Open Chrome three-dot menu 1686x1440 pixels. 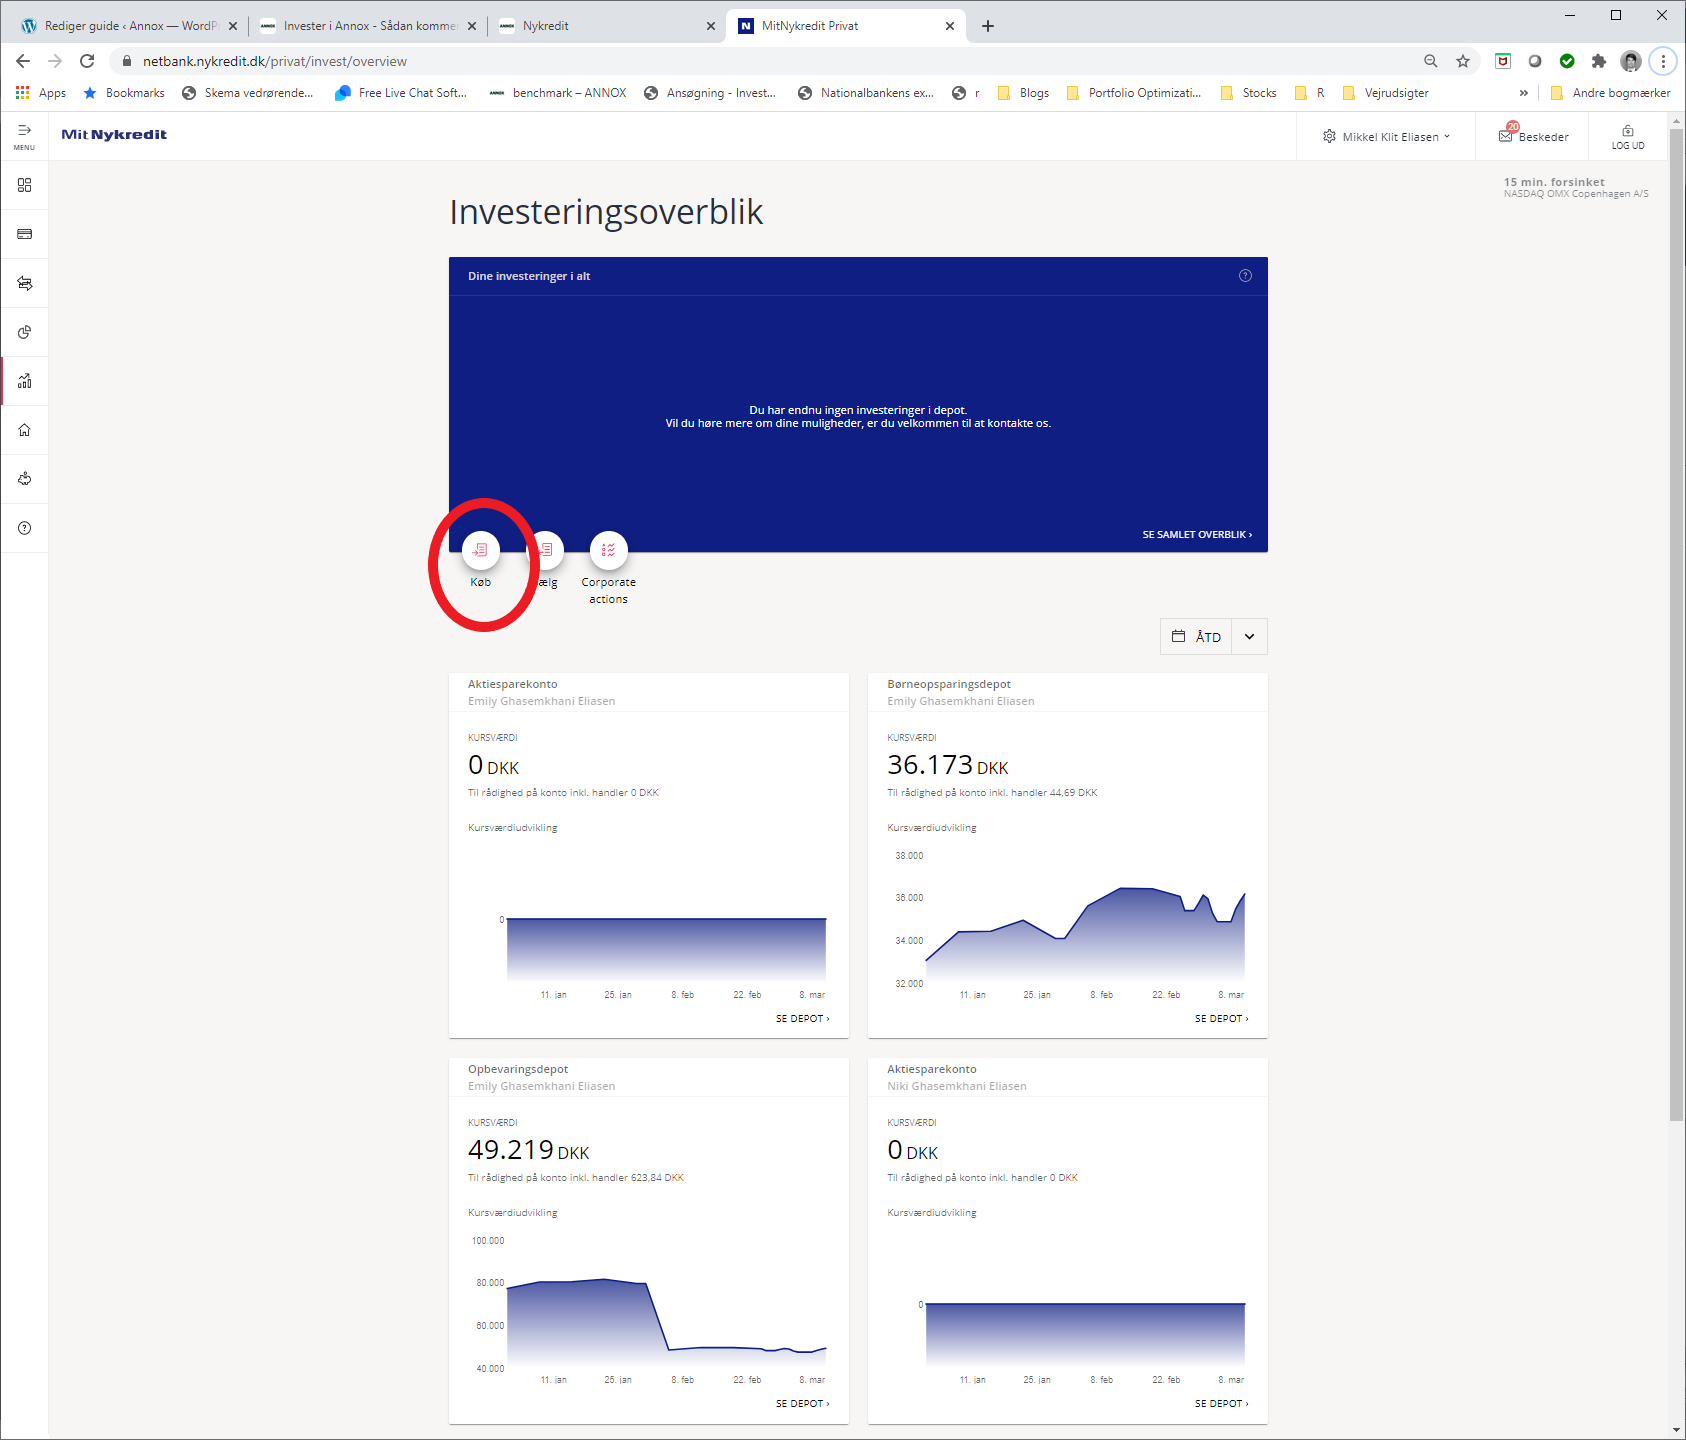[1663, 61]
